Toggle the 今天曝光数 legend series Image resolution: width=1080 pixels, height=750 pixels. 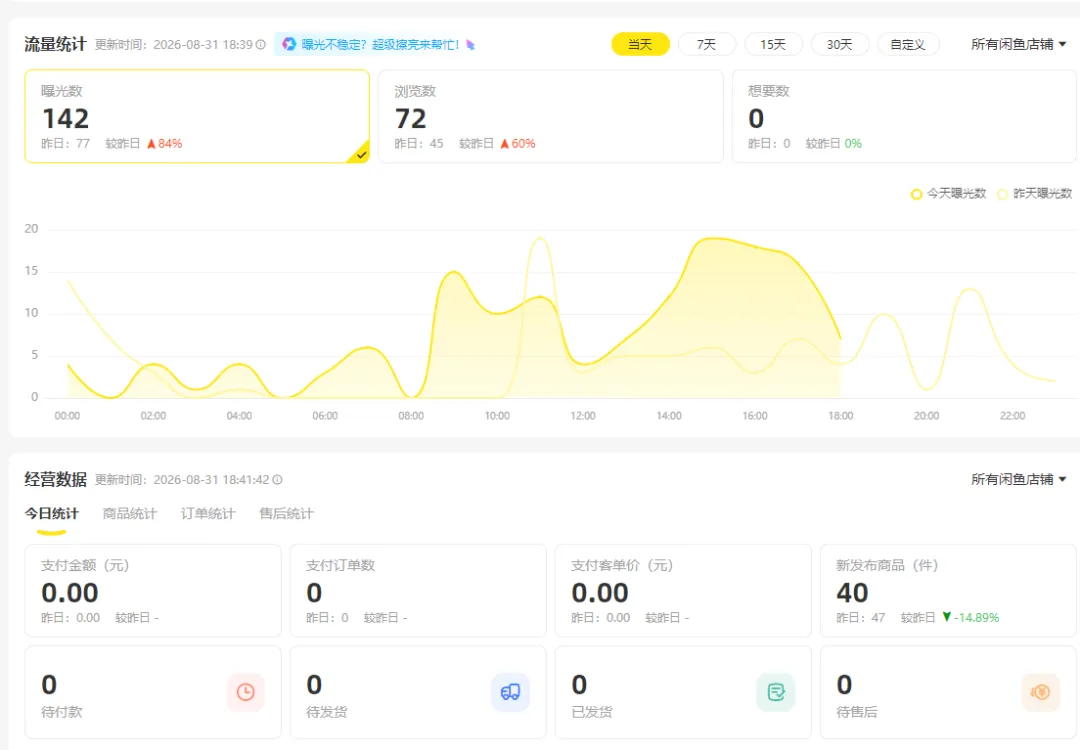pos(948,194)
